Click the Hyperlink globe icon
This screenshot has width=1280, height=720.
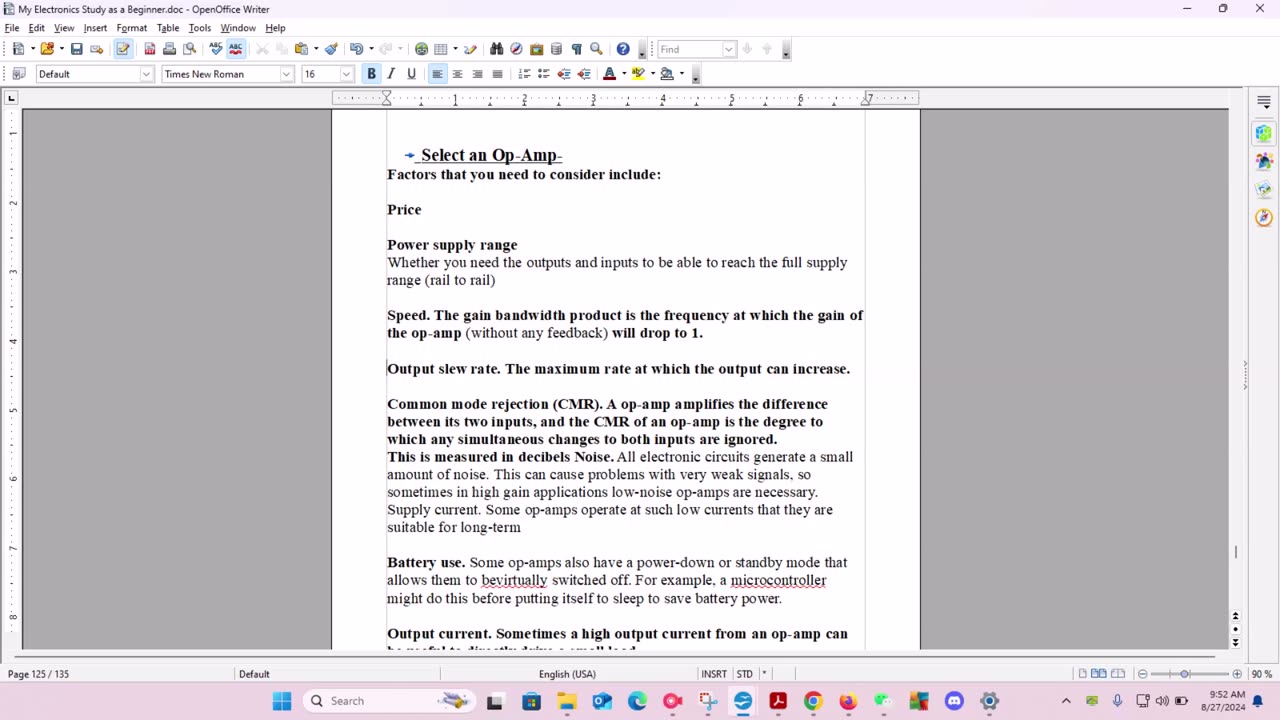click(421, 48)
